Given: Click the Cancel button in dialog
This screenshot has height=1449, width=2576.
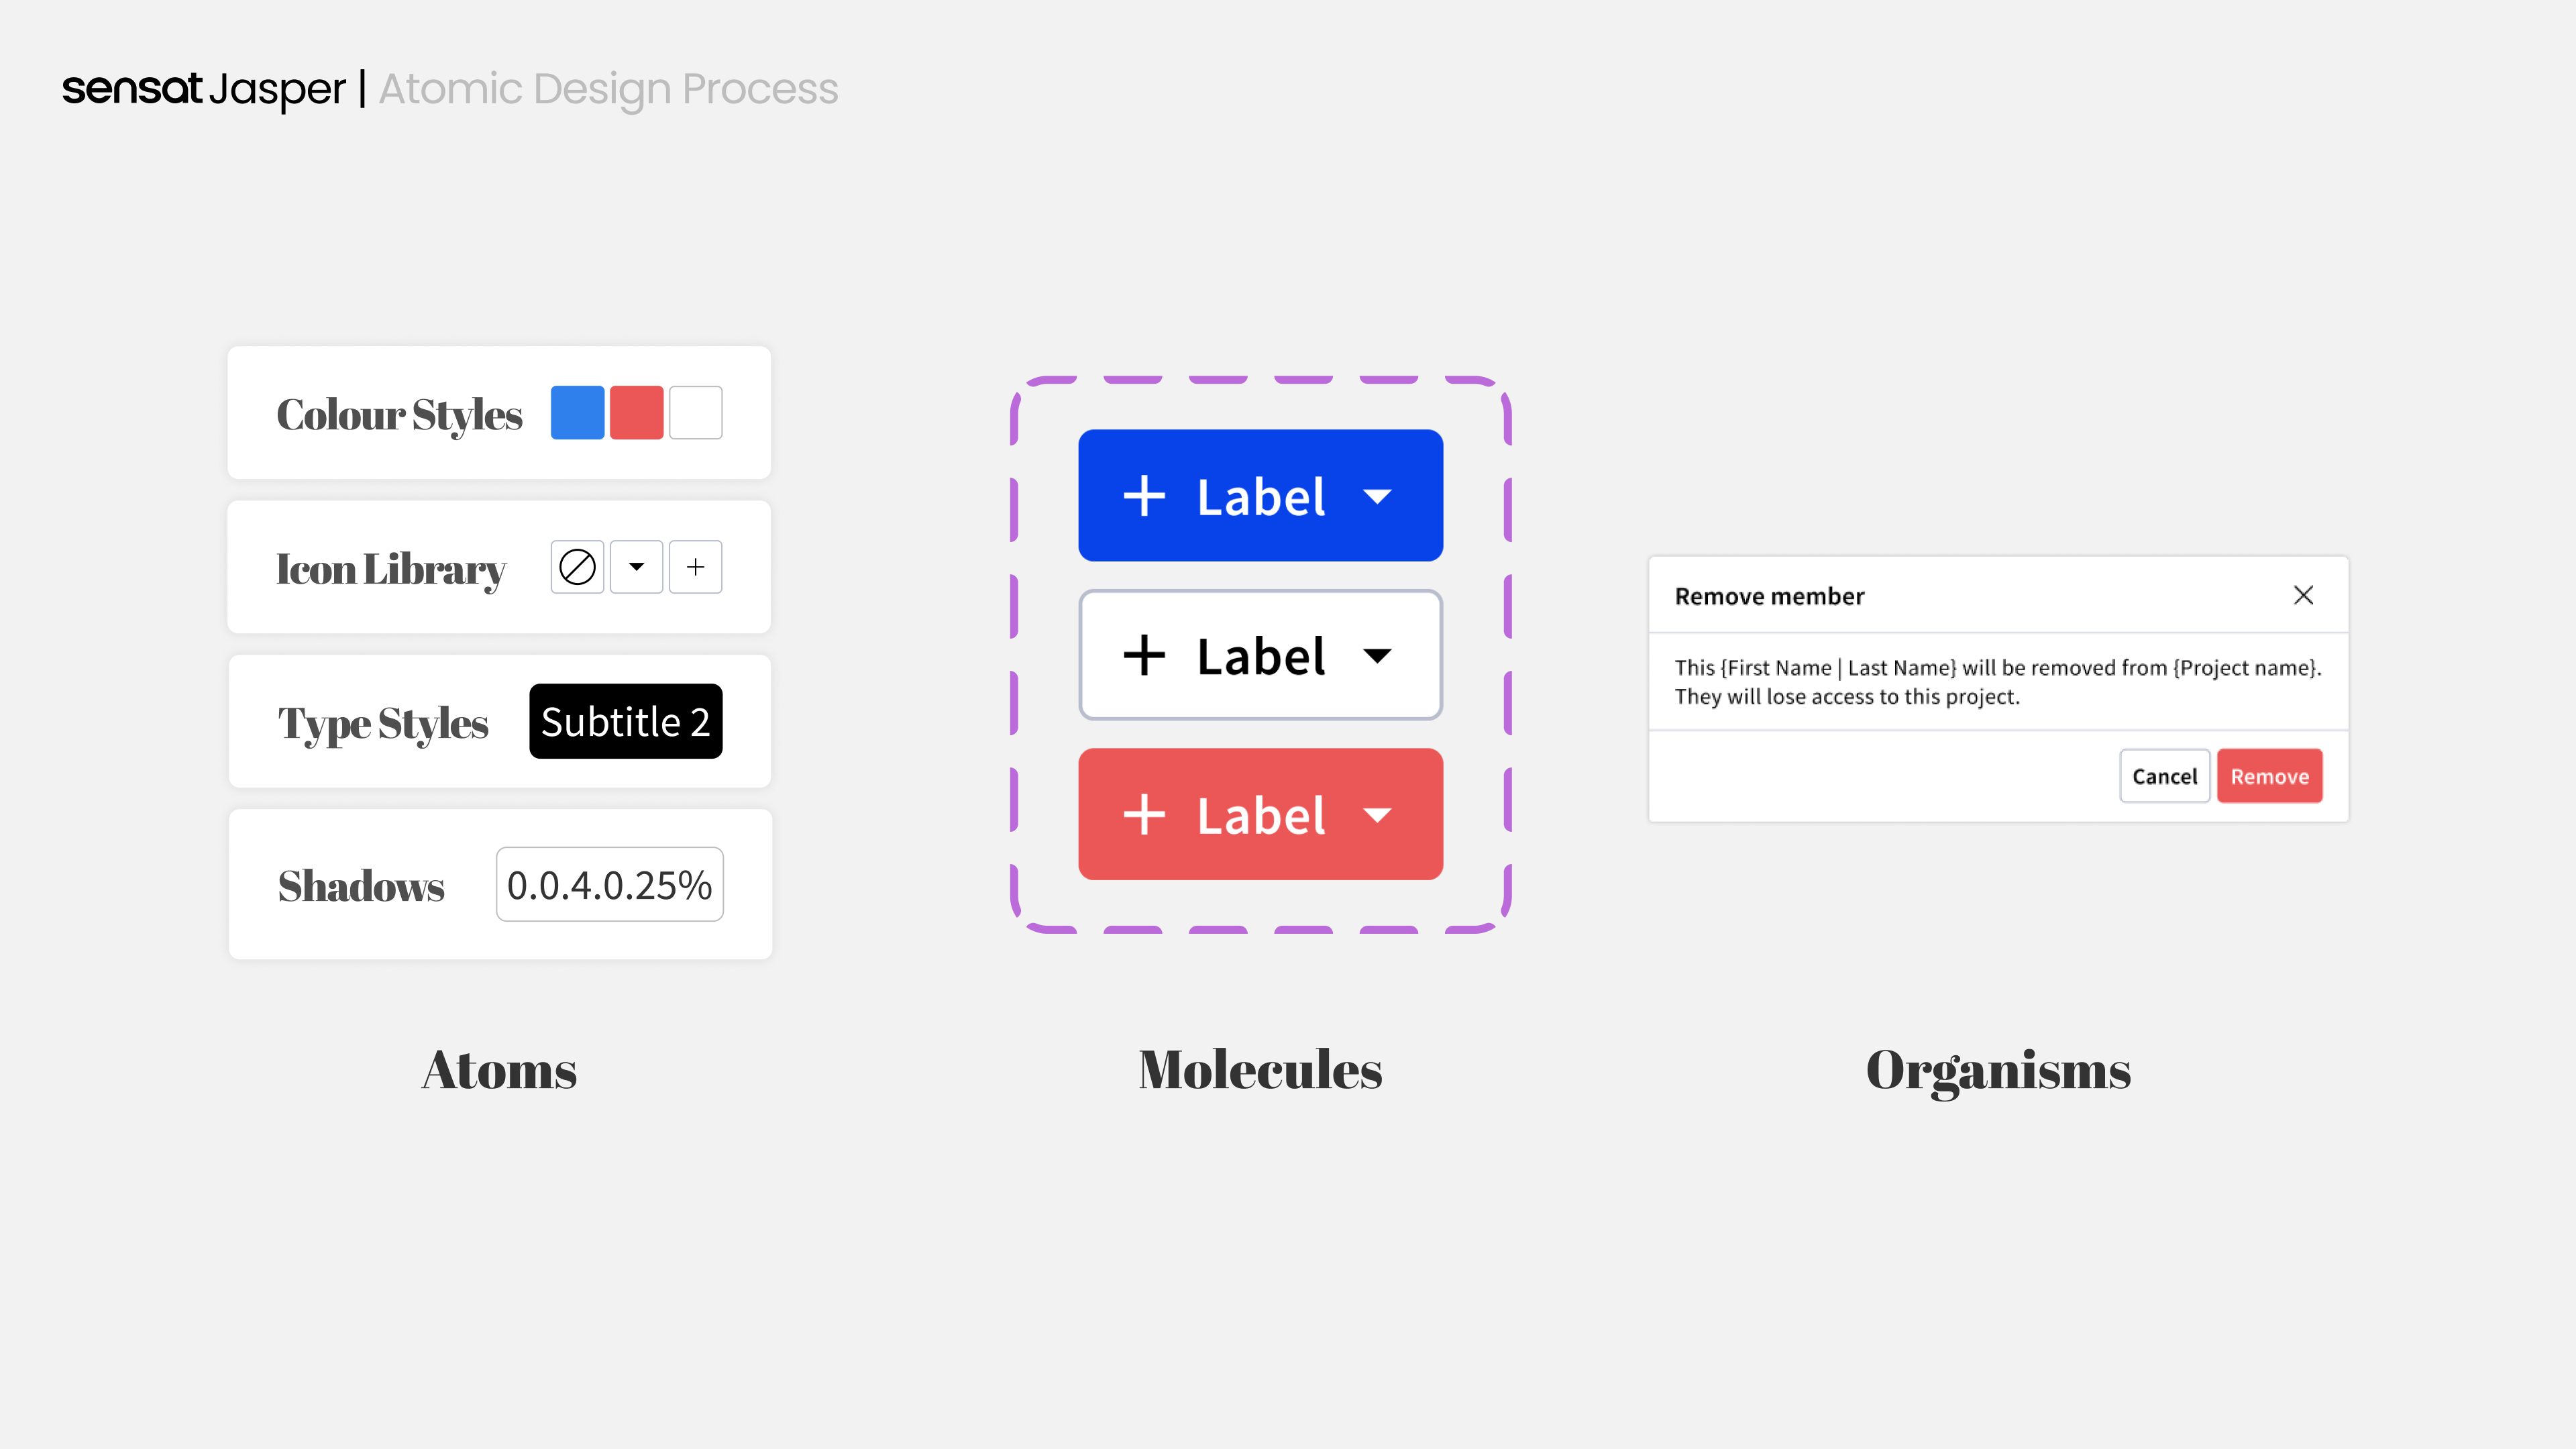Looking at the screenshot, I should coord(2164,776).
